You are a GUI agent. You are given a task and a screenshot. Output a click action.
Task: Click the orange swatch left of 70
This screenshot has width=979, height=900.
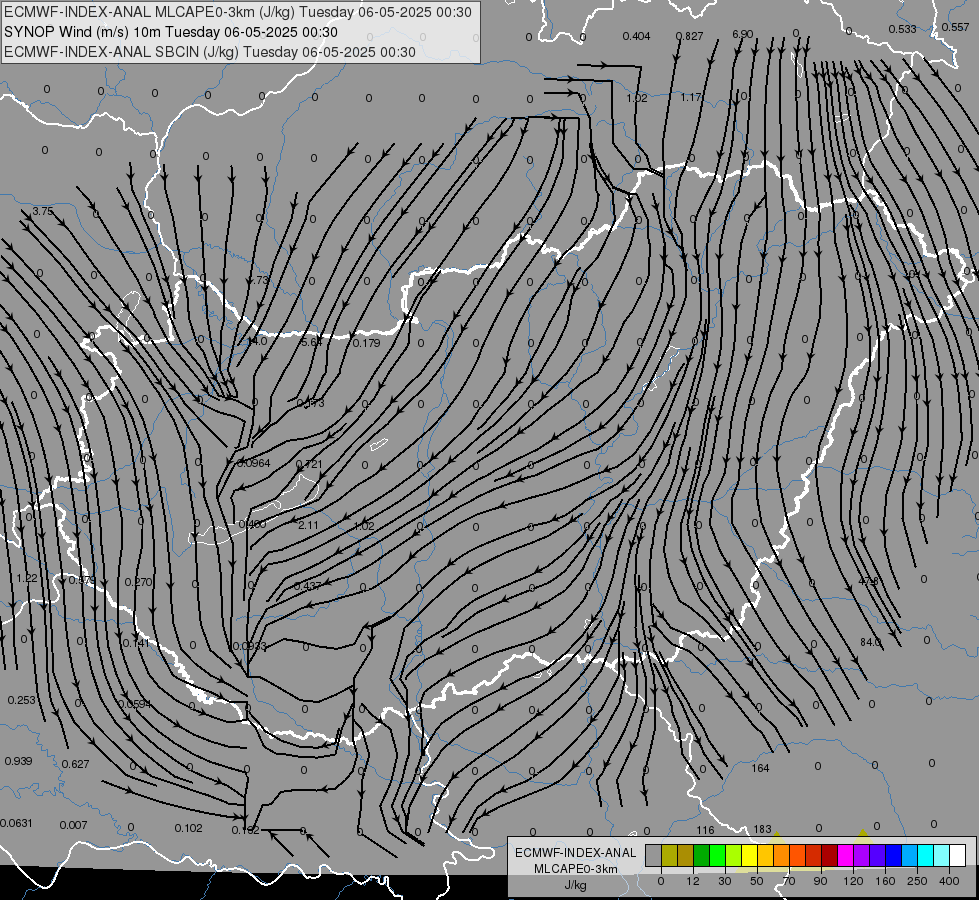pos(782,855)
